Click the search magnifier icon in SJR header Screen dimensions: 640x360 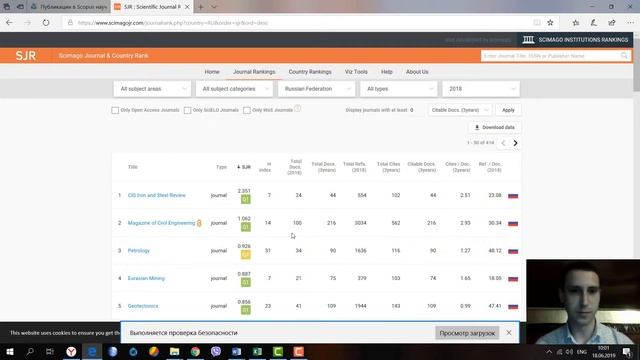tap(624, 56)
